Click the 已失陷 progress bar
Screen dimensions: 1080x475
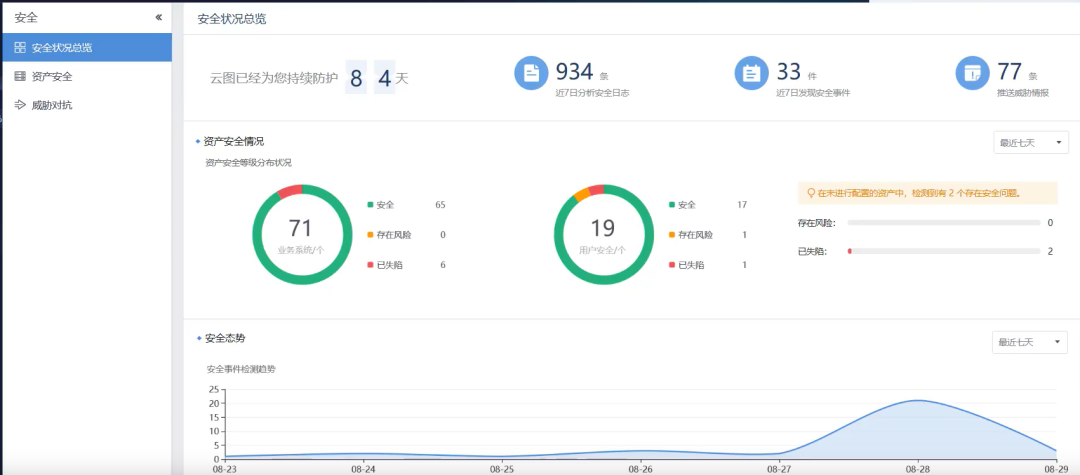click(943, 251)
